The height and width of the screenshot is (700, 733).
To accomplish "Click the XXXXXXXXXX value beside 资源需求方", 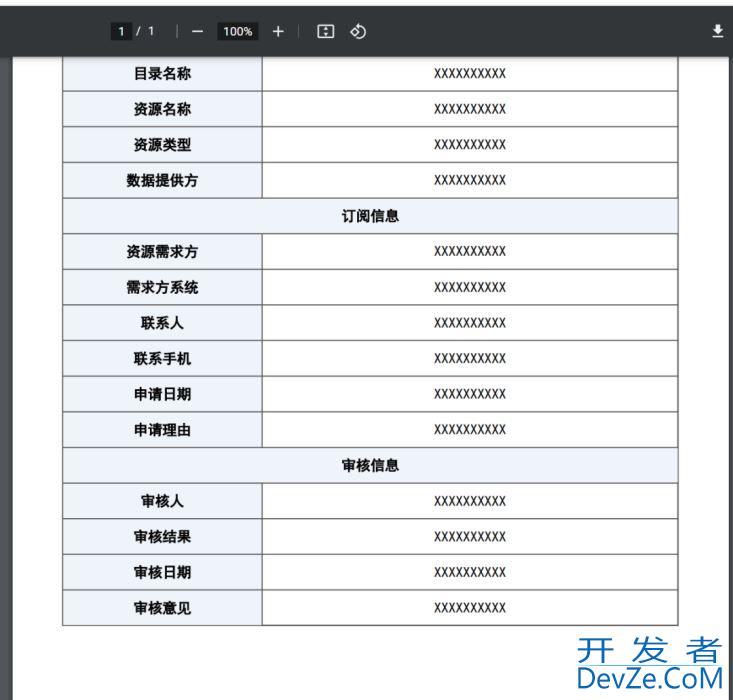I will pos(470,251).
